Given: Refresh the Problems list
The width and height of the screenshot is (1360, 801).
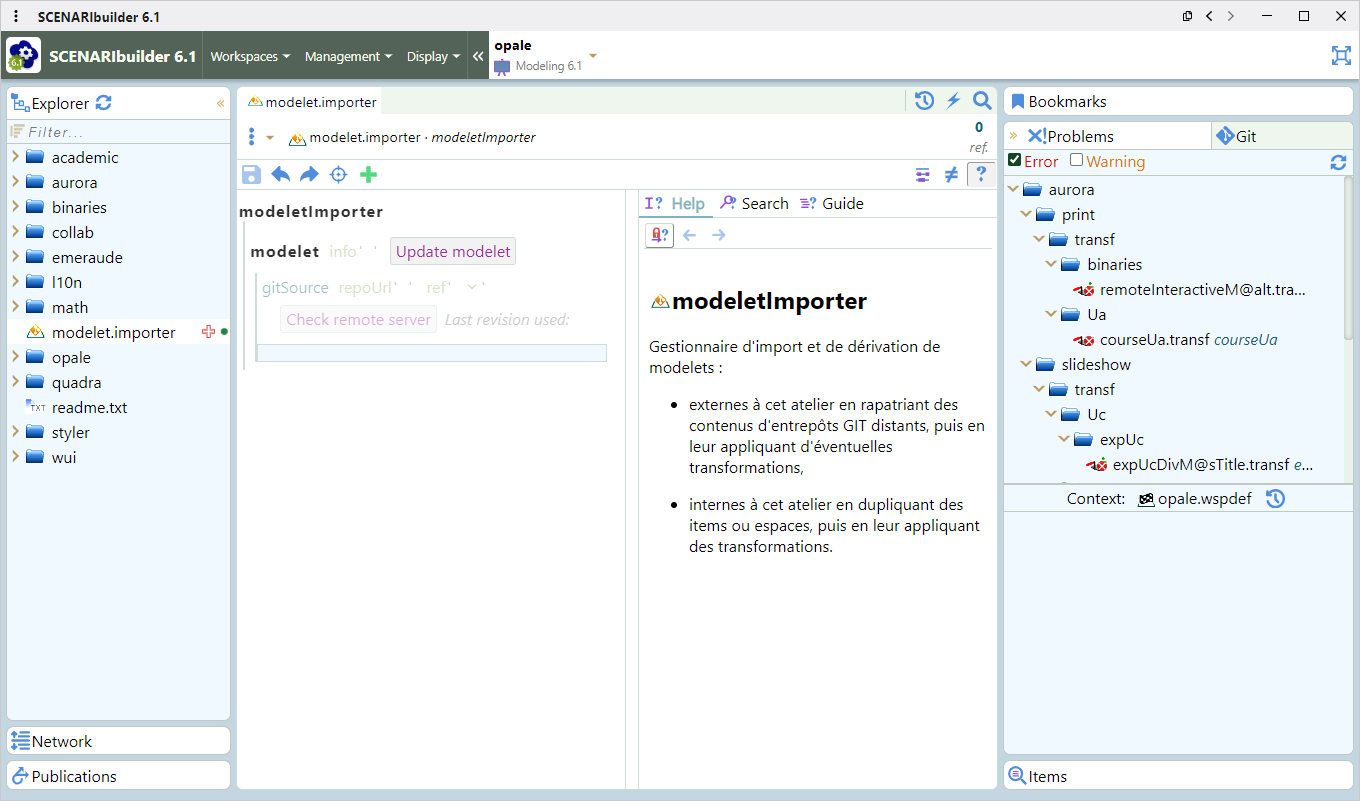Looking at the screenshot, I should pos(1339,162).
